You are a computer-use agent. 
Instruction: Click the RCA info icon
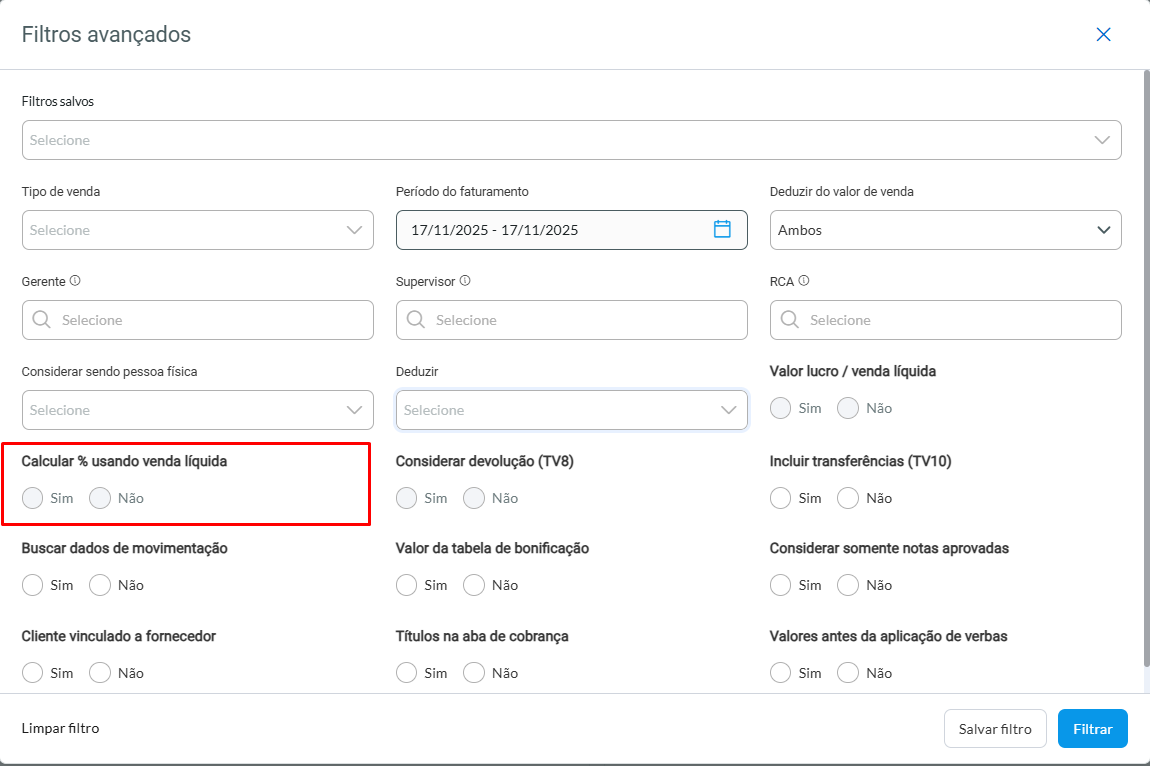[804, 281]
